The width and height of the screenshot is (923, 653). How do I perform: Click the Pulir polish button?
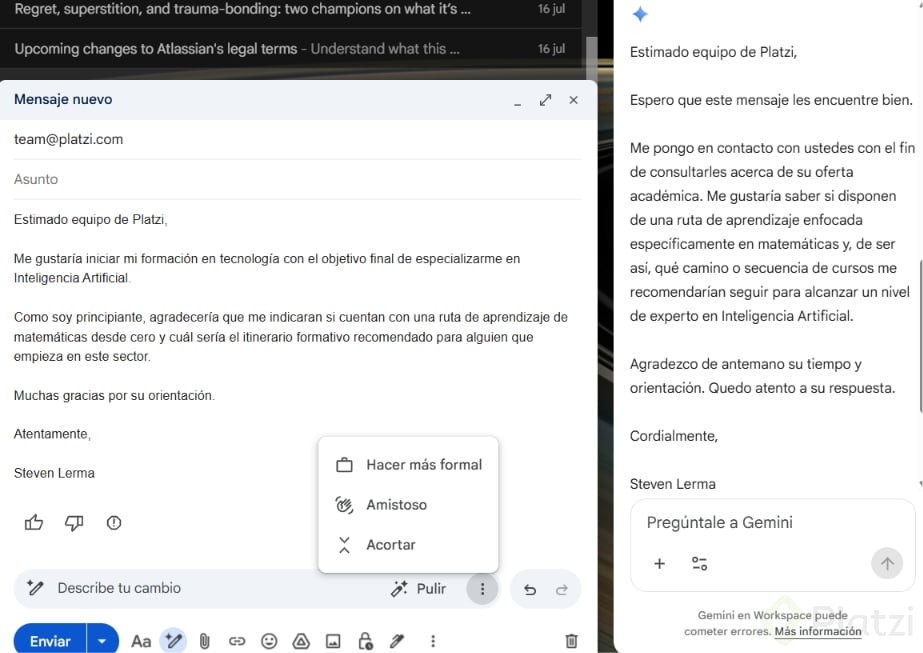(x=419, y=589)
